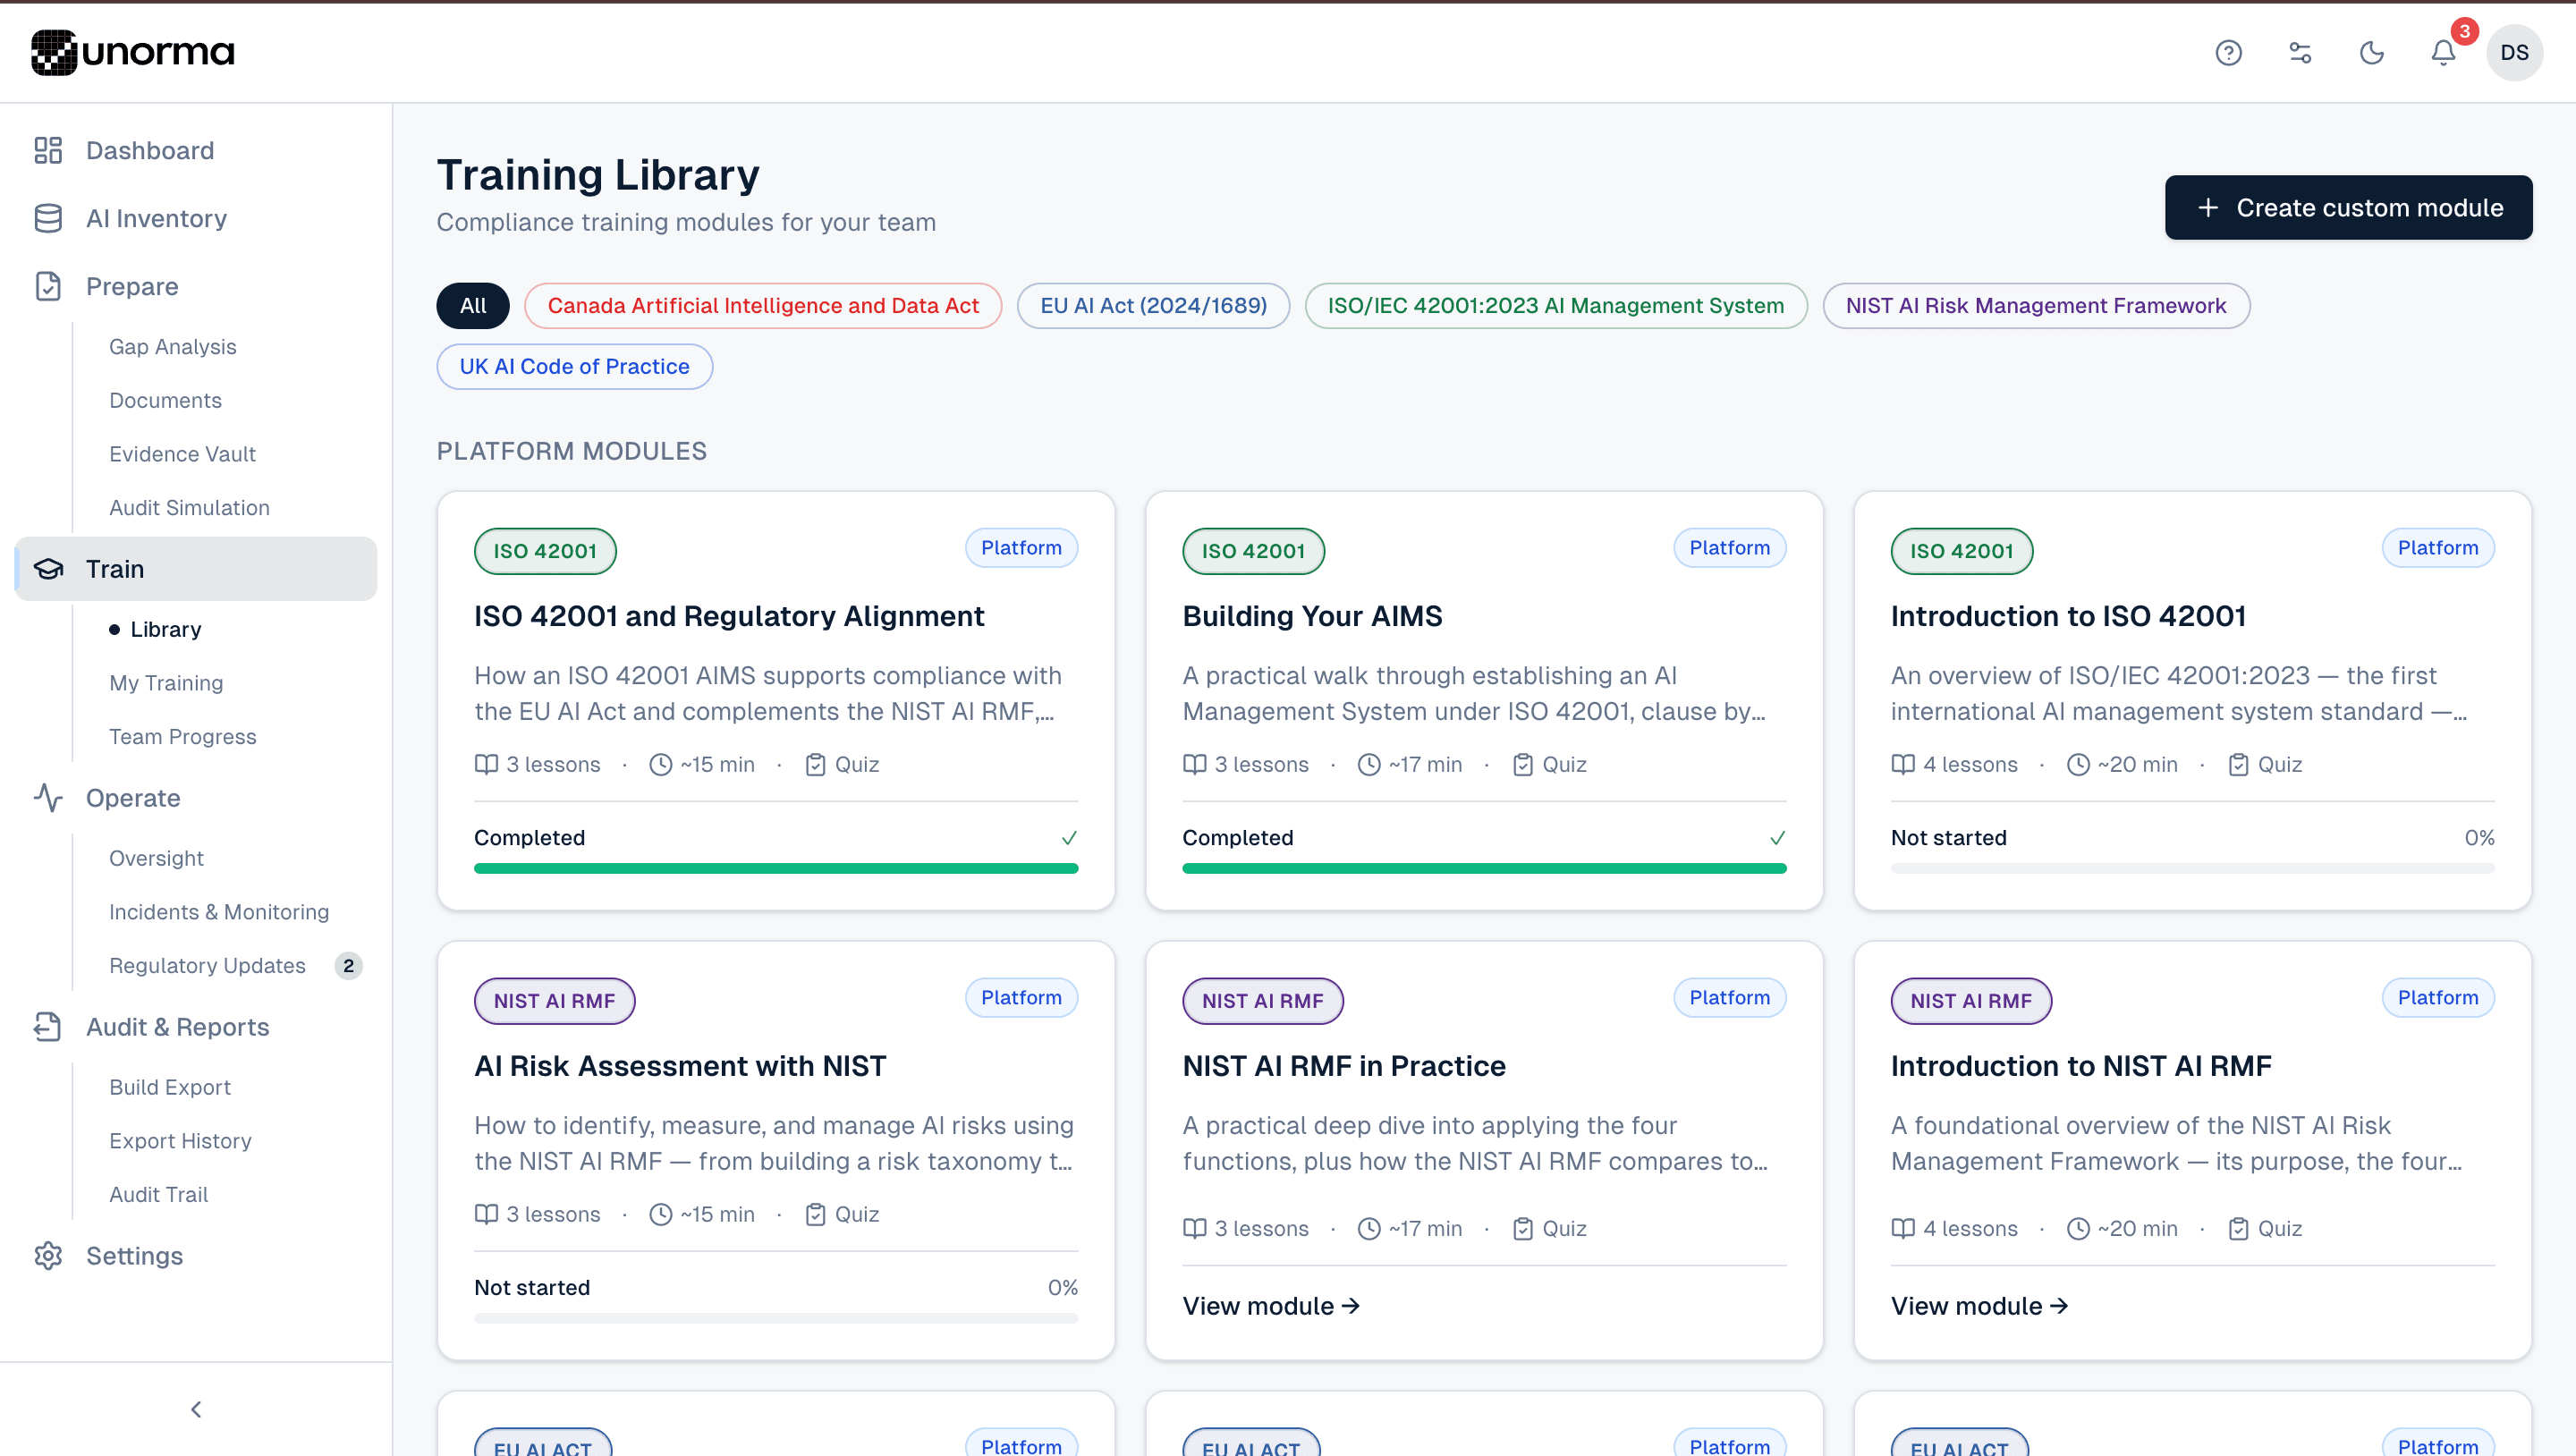Click the Settings gear icon
Viewport: 2576px width, 1456px height.
click(x=48, y=1256)
